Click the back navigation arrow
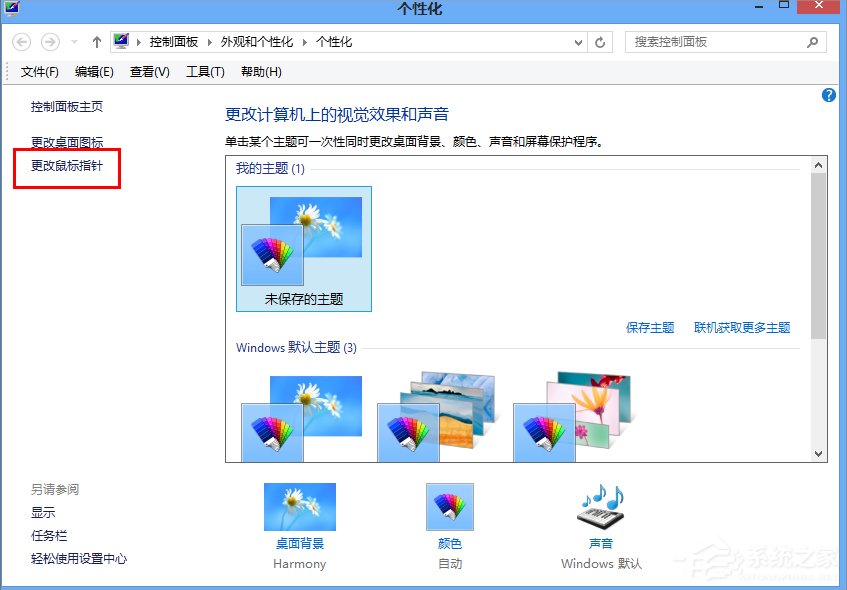This screenshot has height=590, width=847. tap(21, 42)
